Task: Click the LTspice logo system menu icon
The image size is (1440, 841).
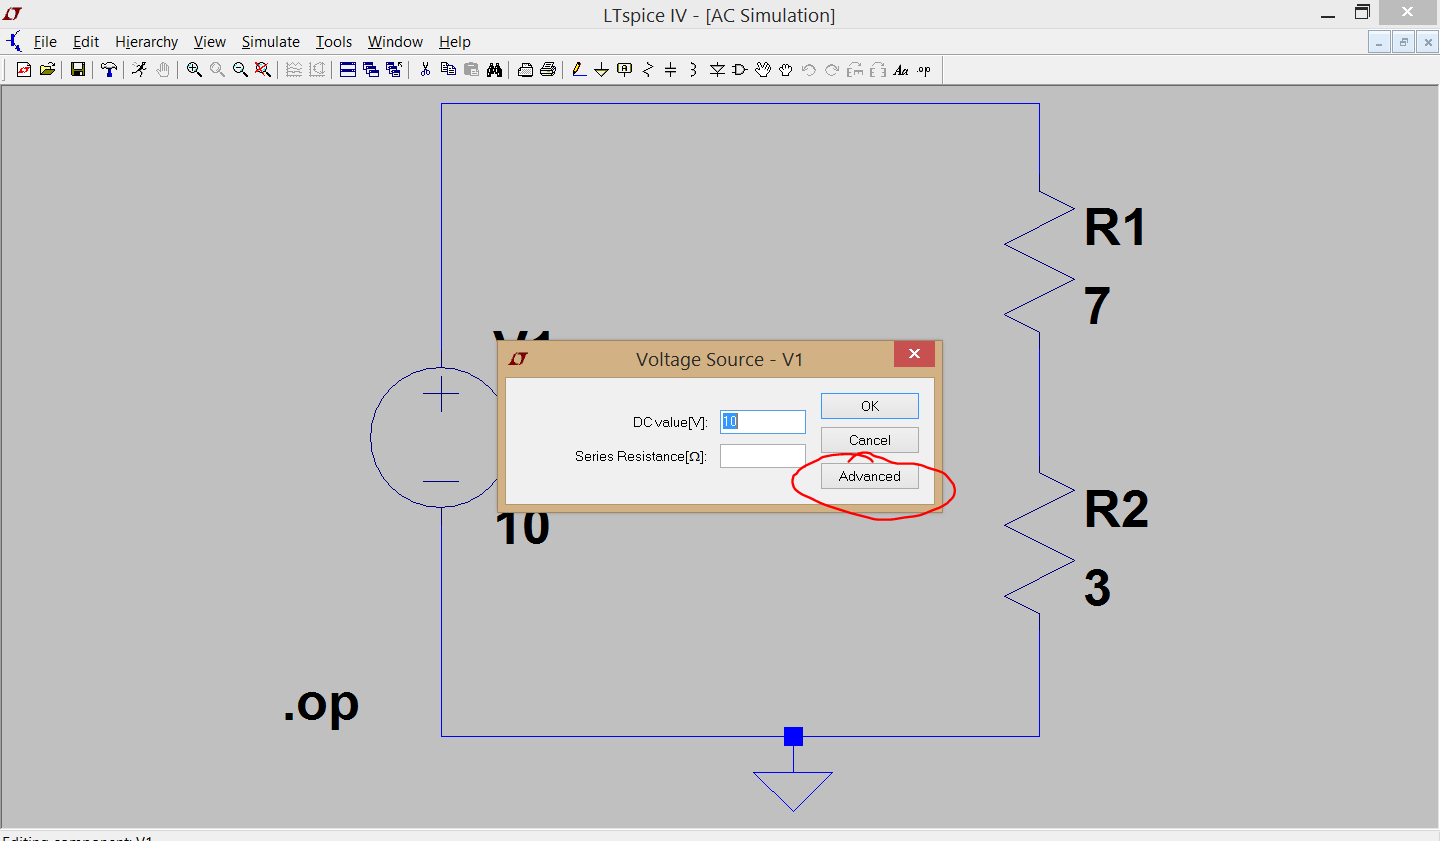Action: pyautogui.click(x=13, y=14)
